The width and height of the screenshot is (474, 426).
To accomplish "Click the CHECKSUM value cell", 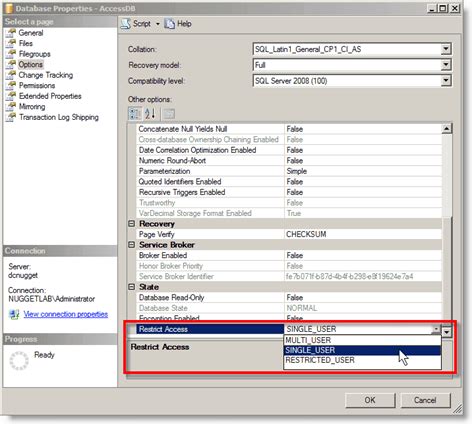I will pyautogui.click(x=363, y=234).
